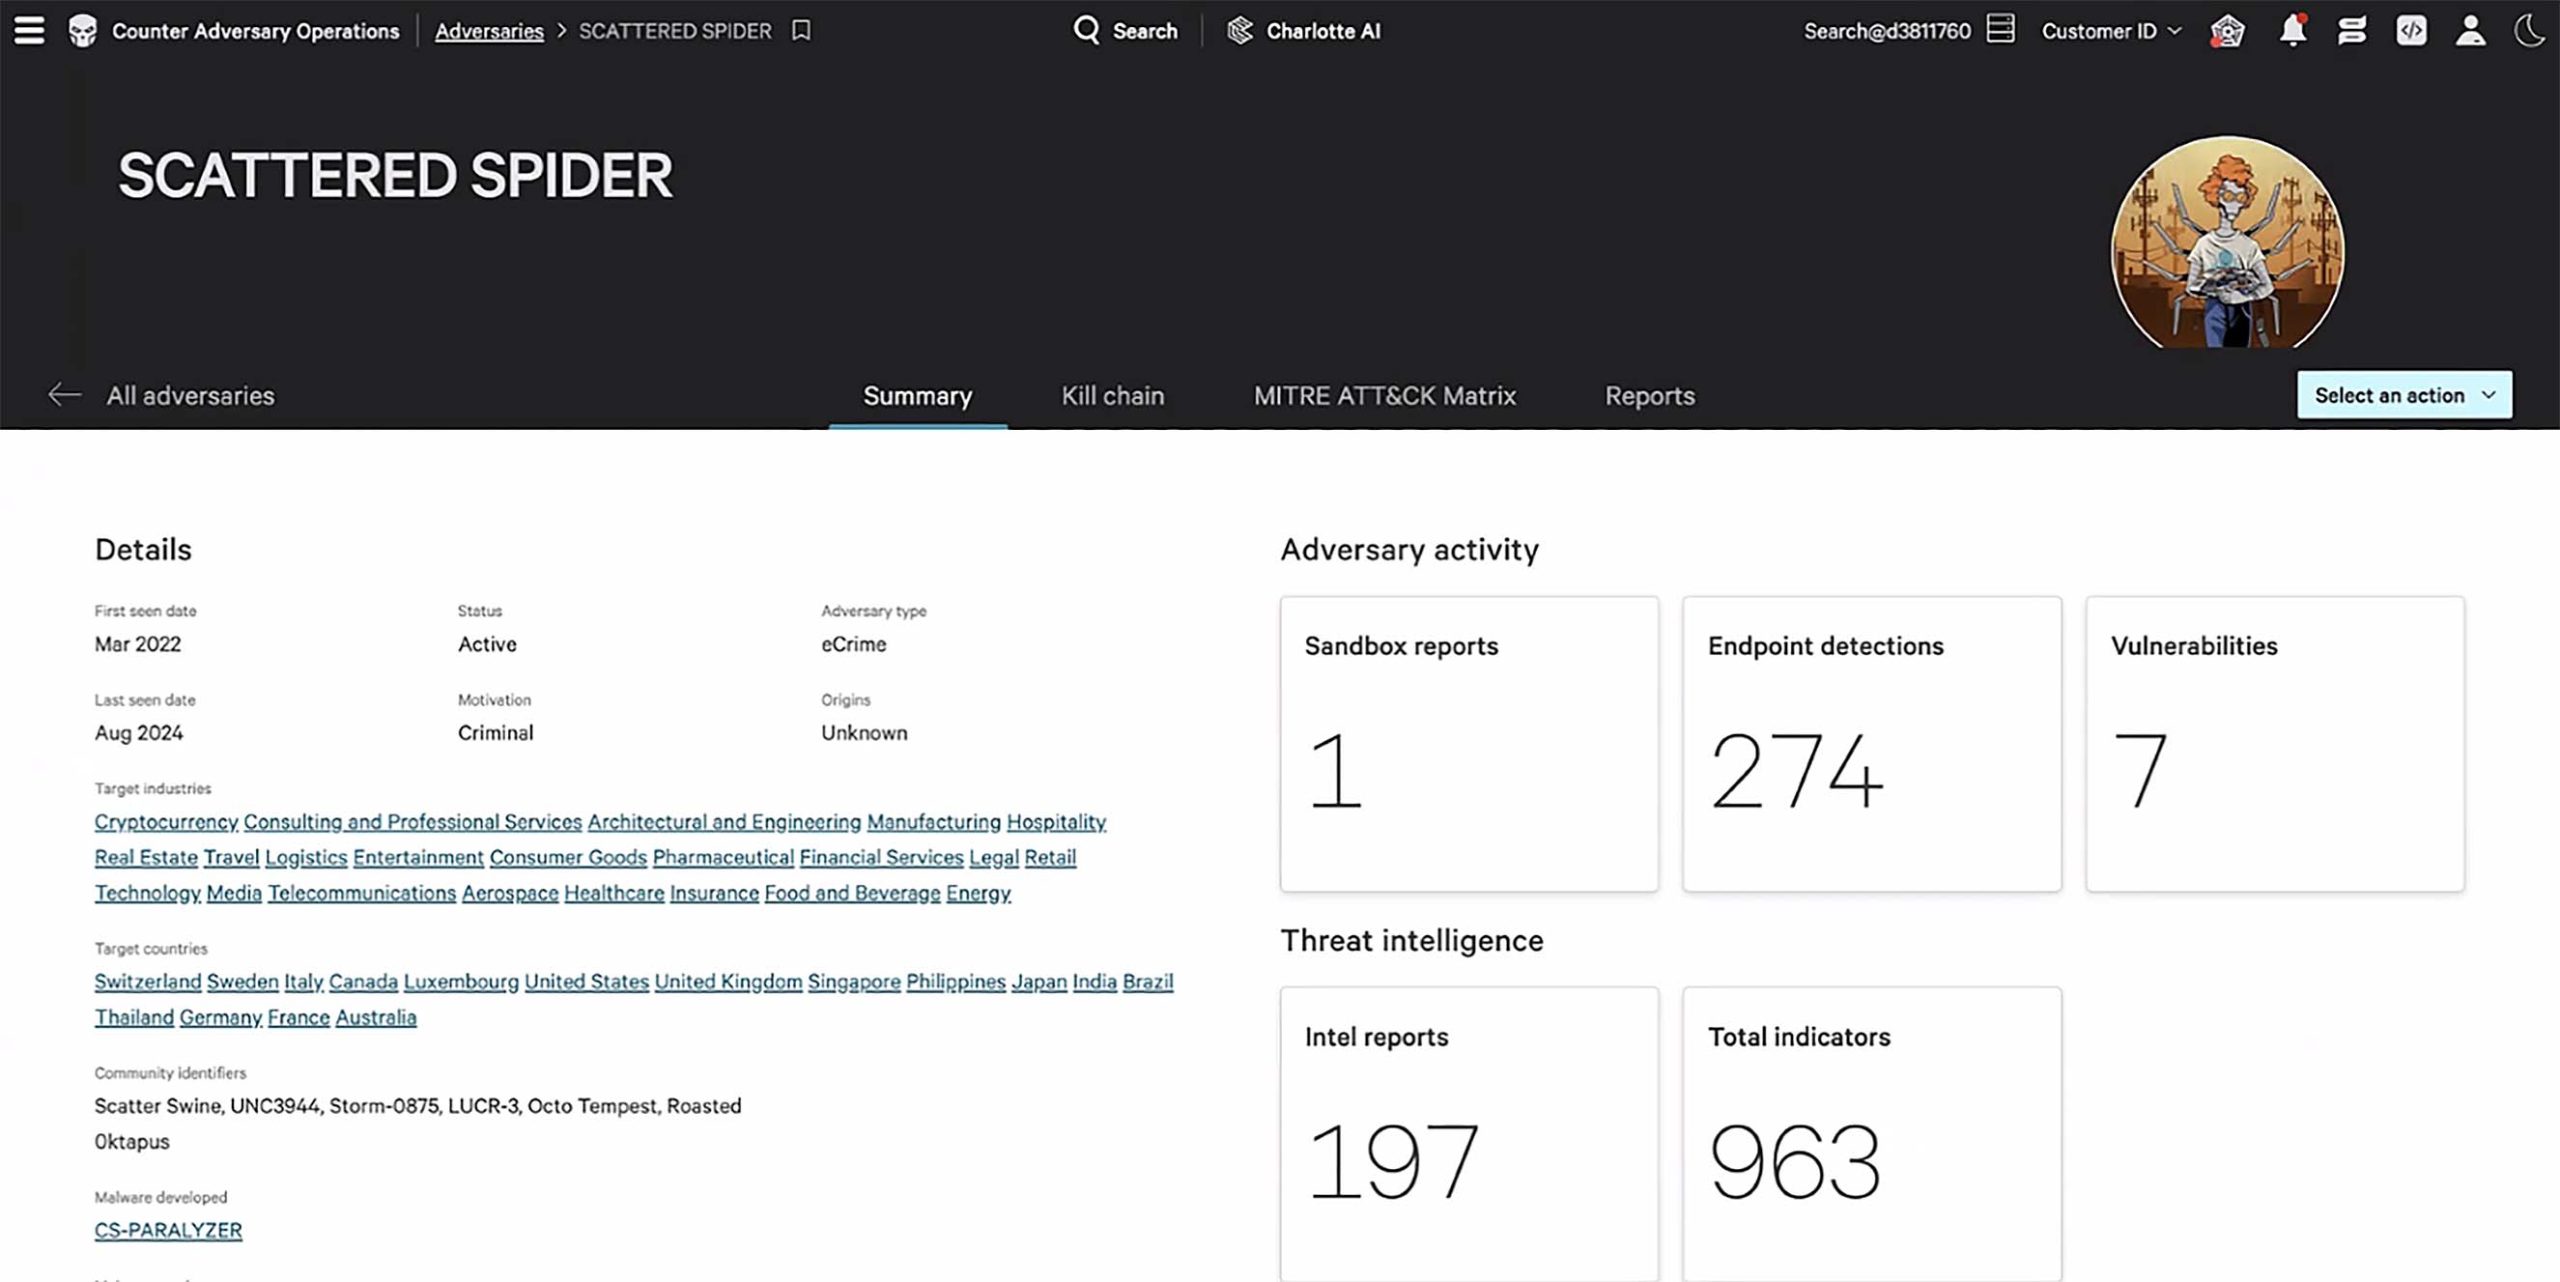The width and height of the screenshot is (2560, 1282).
Task: Click the Switzerland country link
Action: coord(148,982)
